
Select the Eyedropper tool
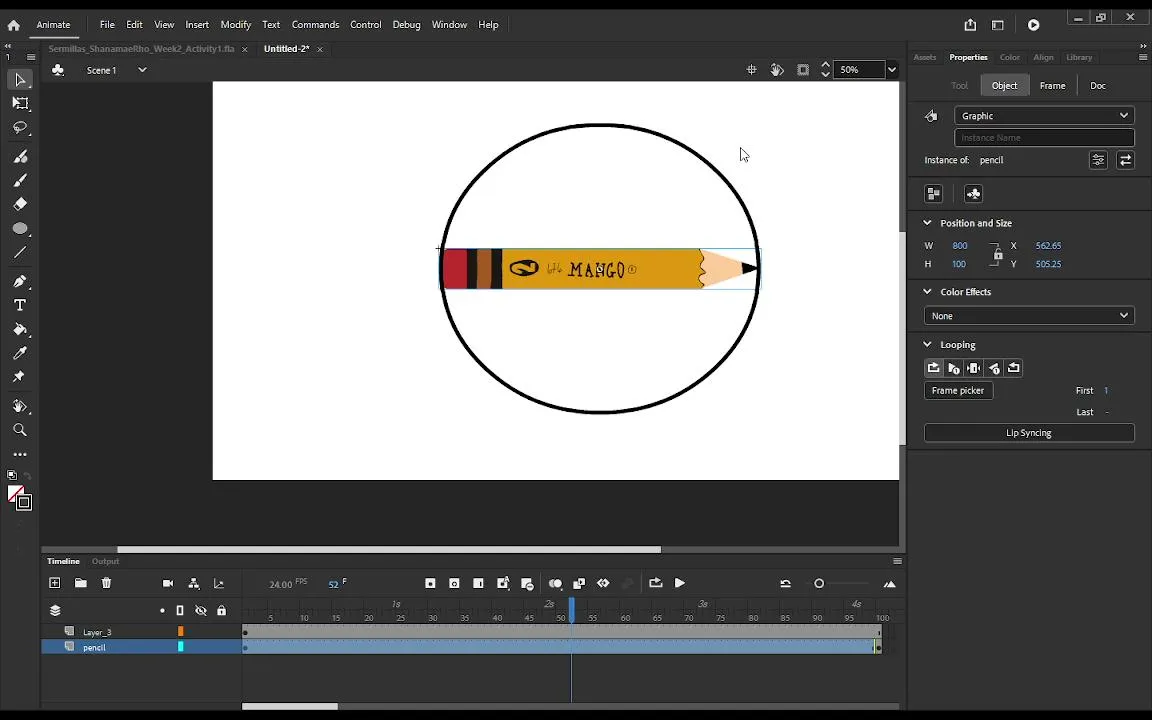click(20, 353)
